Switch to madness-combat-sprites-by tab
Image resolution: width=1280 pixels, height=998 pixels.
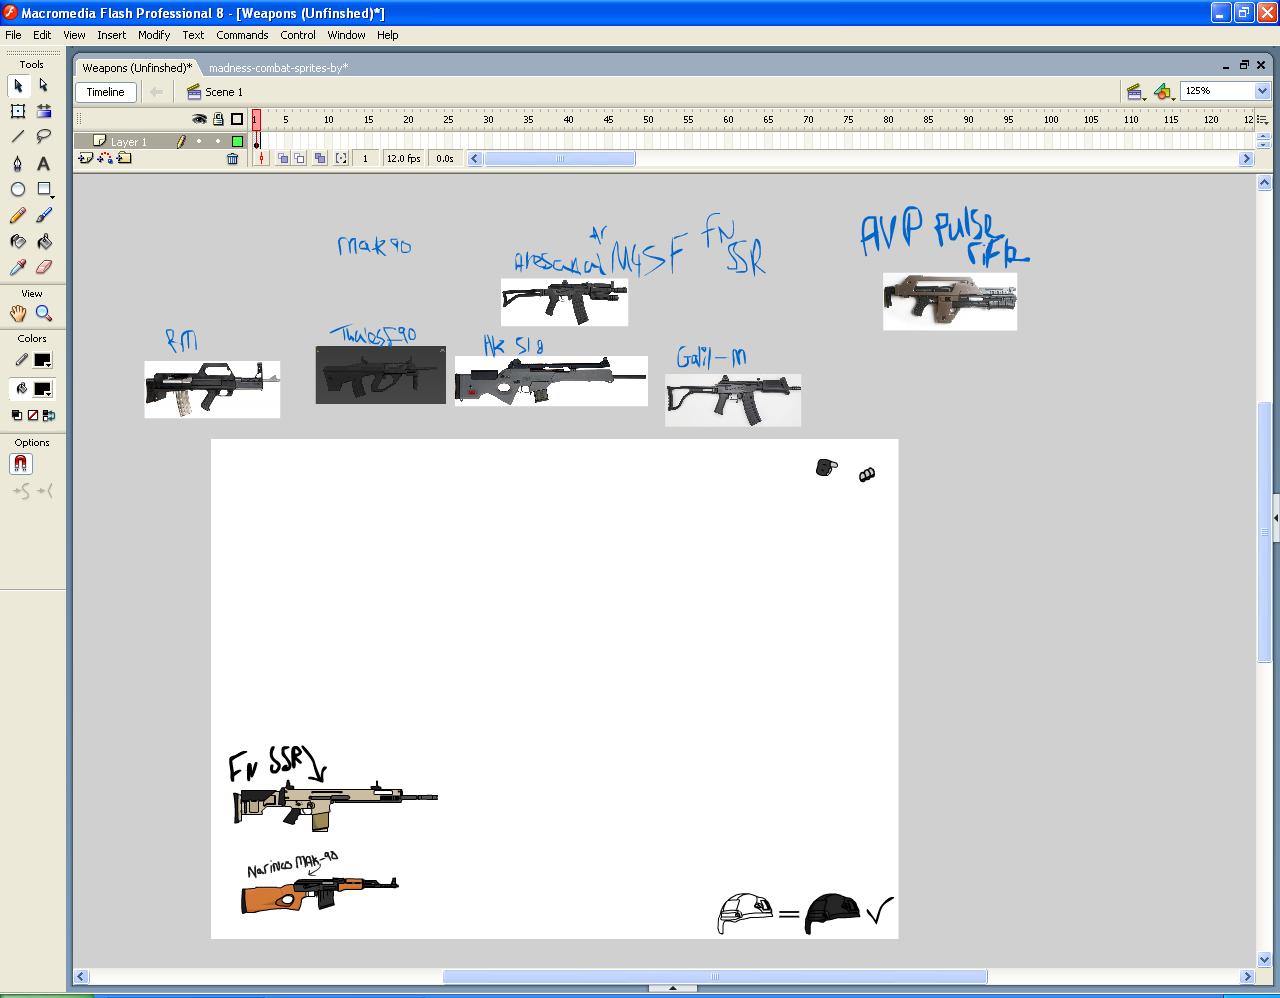pos(278,68)
